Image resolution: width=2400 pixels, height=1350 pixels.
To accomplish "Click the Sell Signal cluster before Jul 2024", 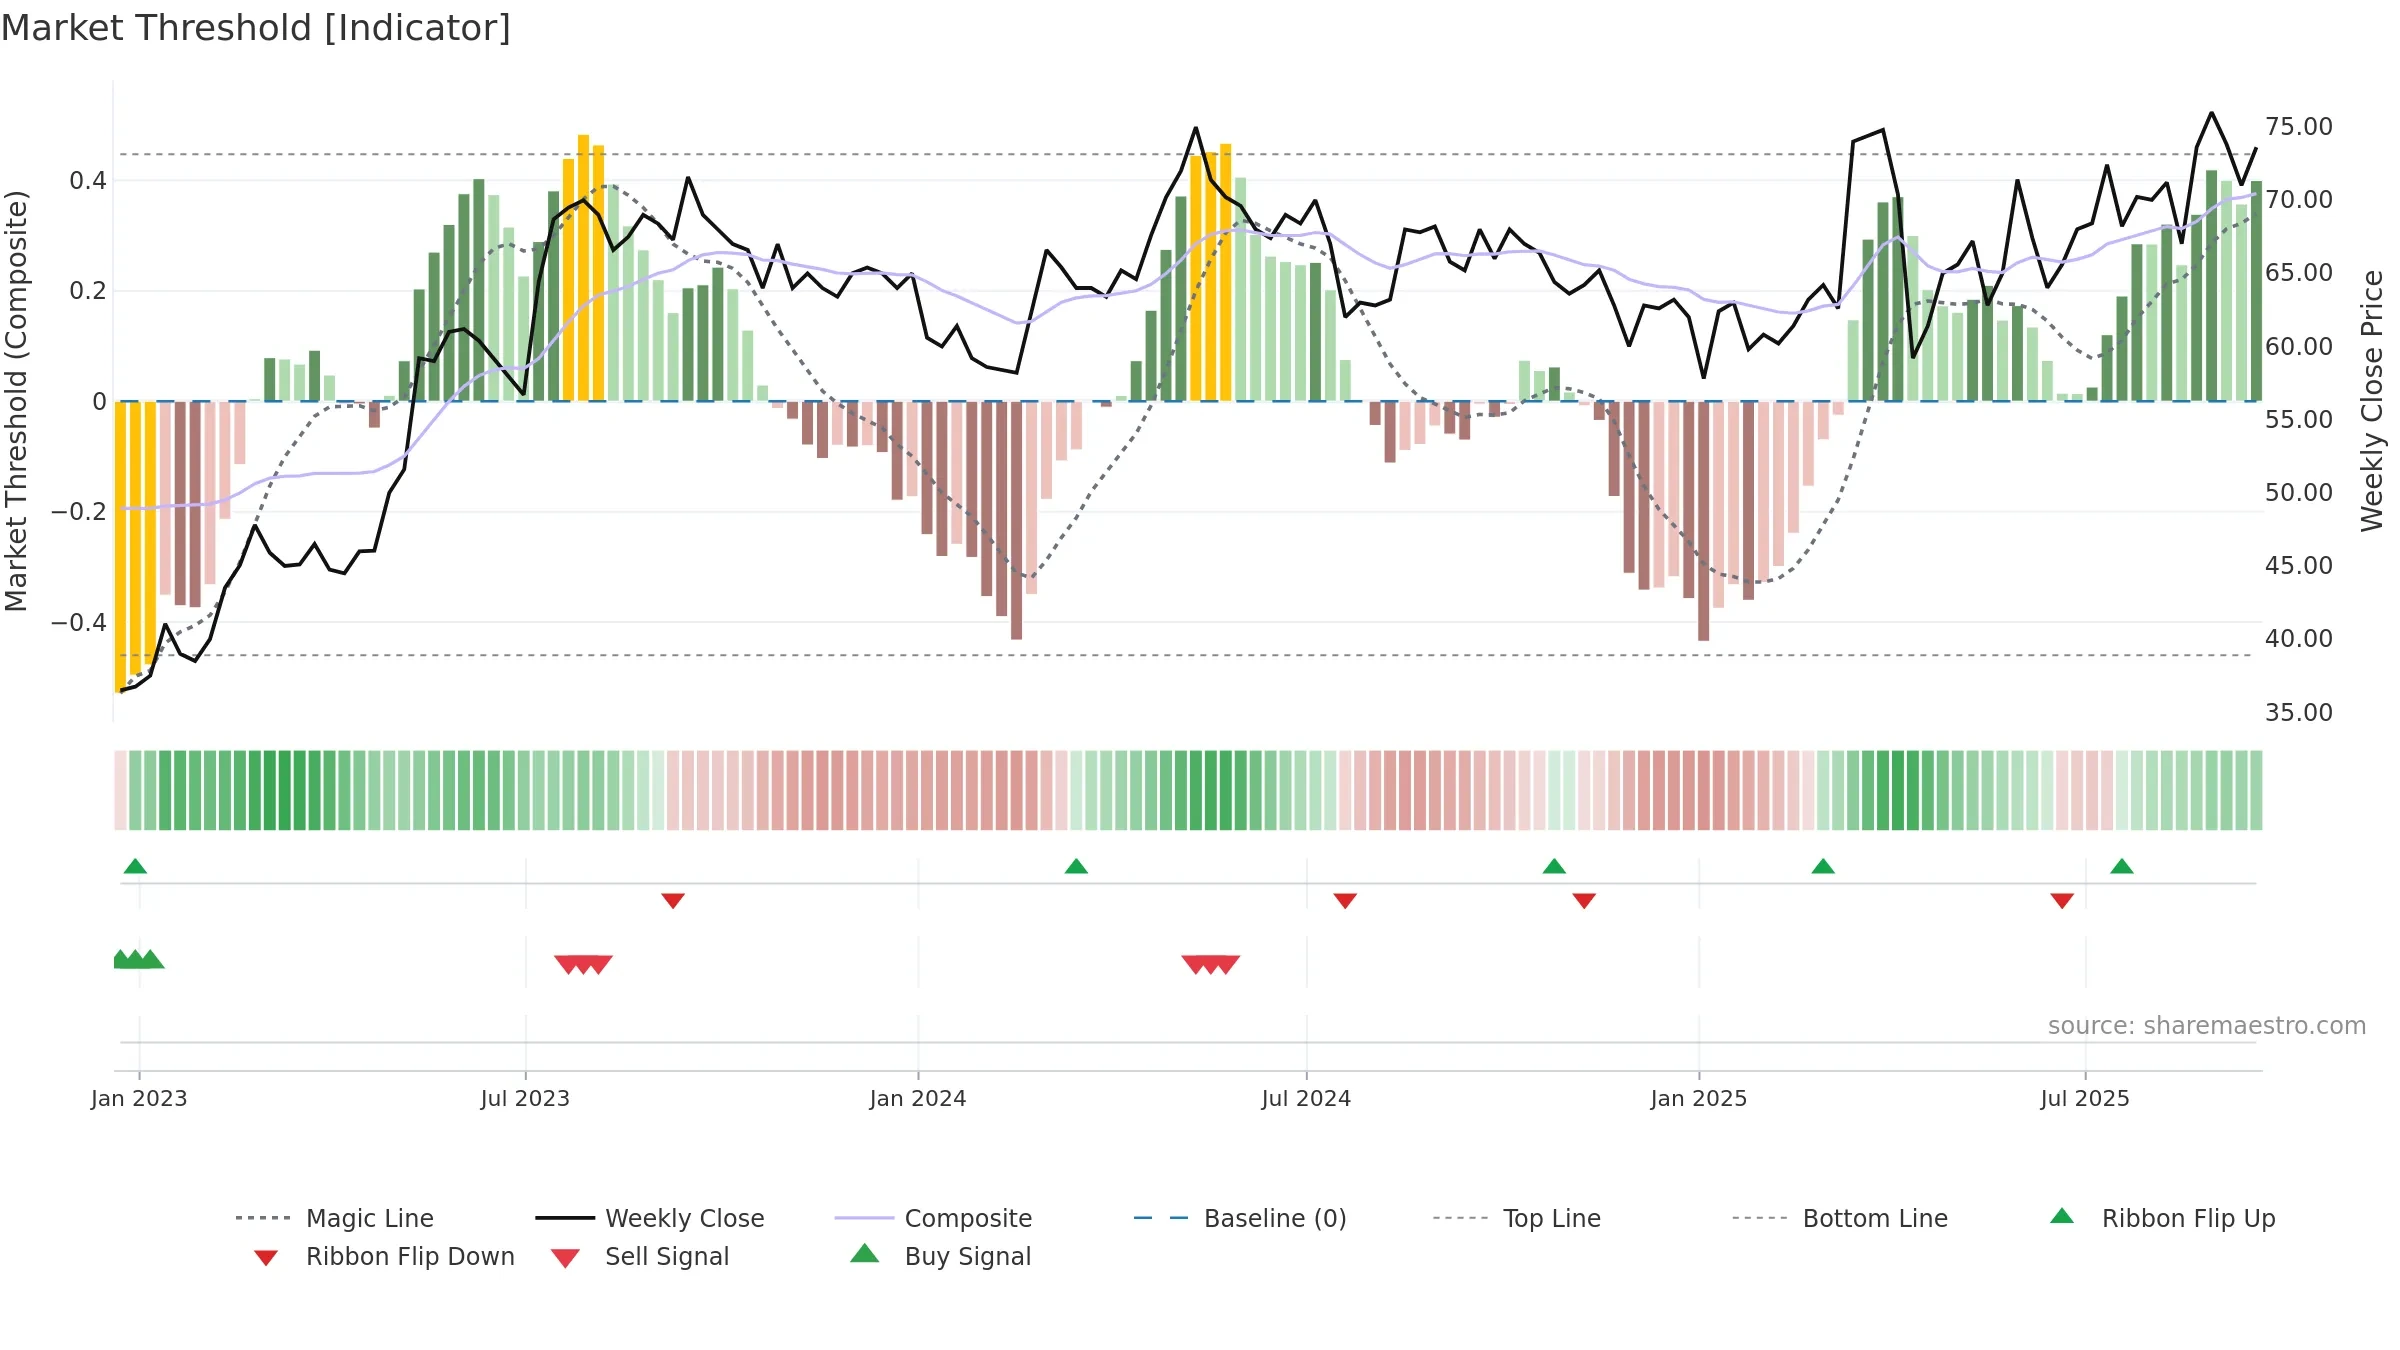I will click(1211, 964).
